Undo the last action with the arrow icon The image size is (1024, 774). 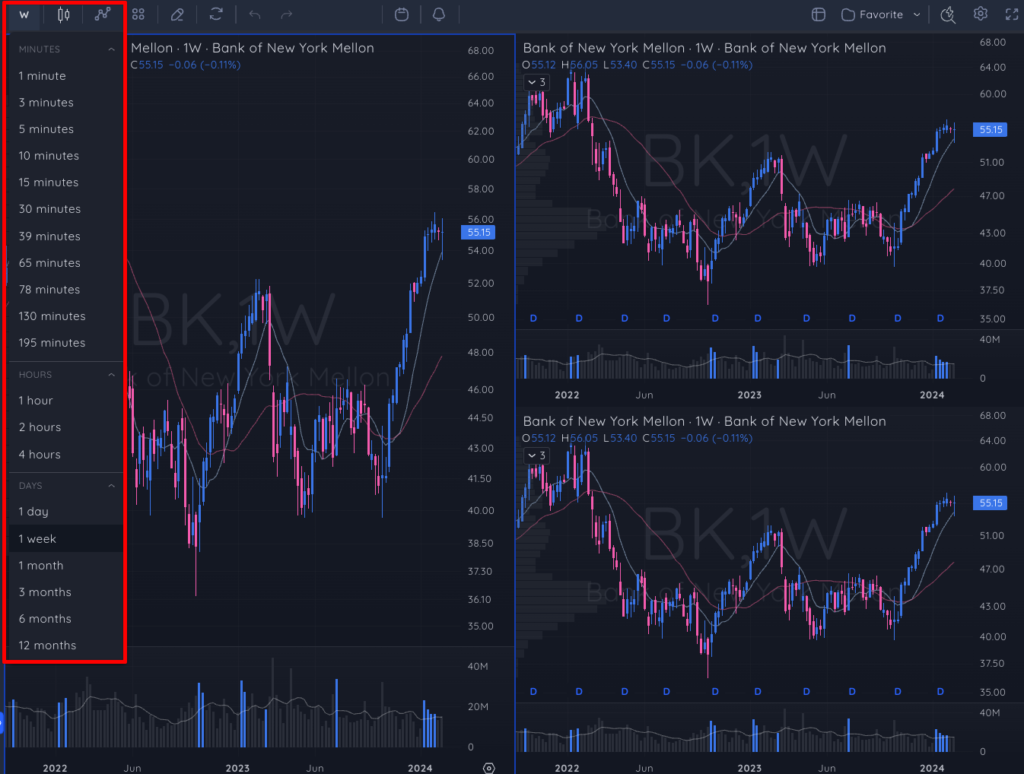click(x=255, y=14)
